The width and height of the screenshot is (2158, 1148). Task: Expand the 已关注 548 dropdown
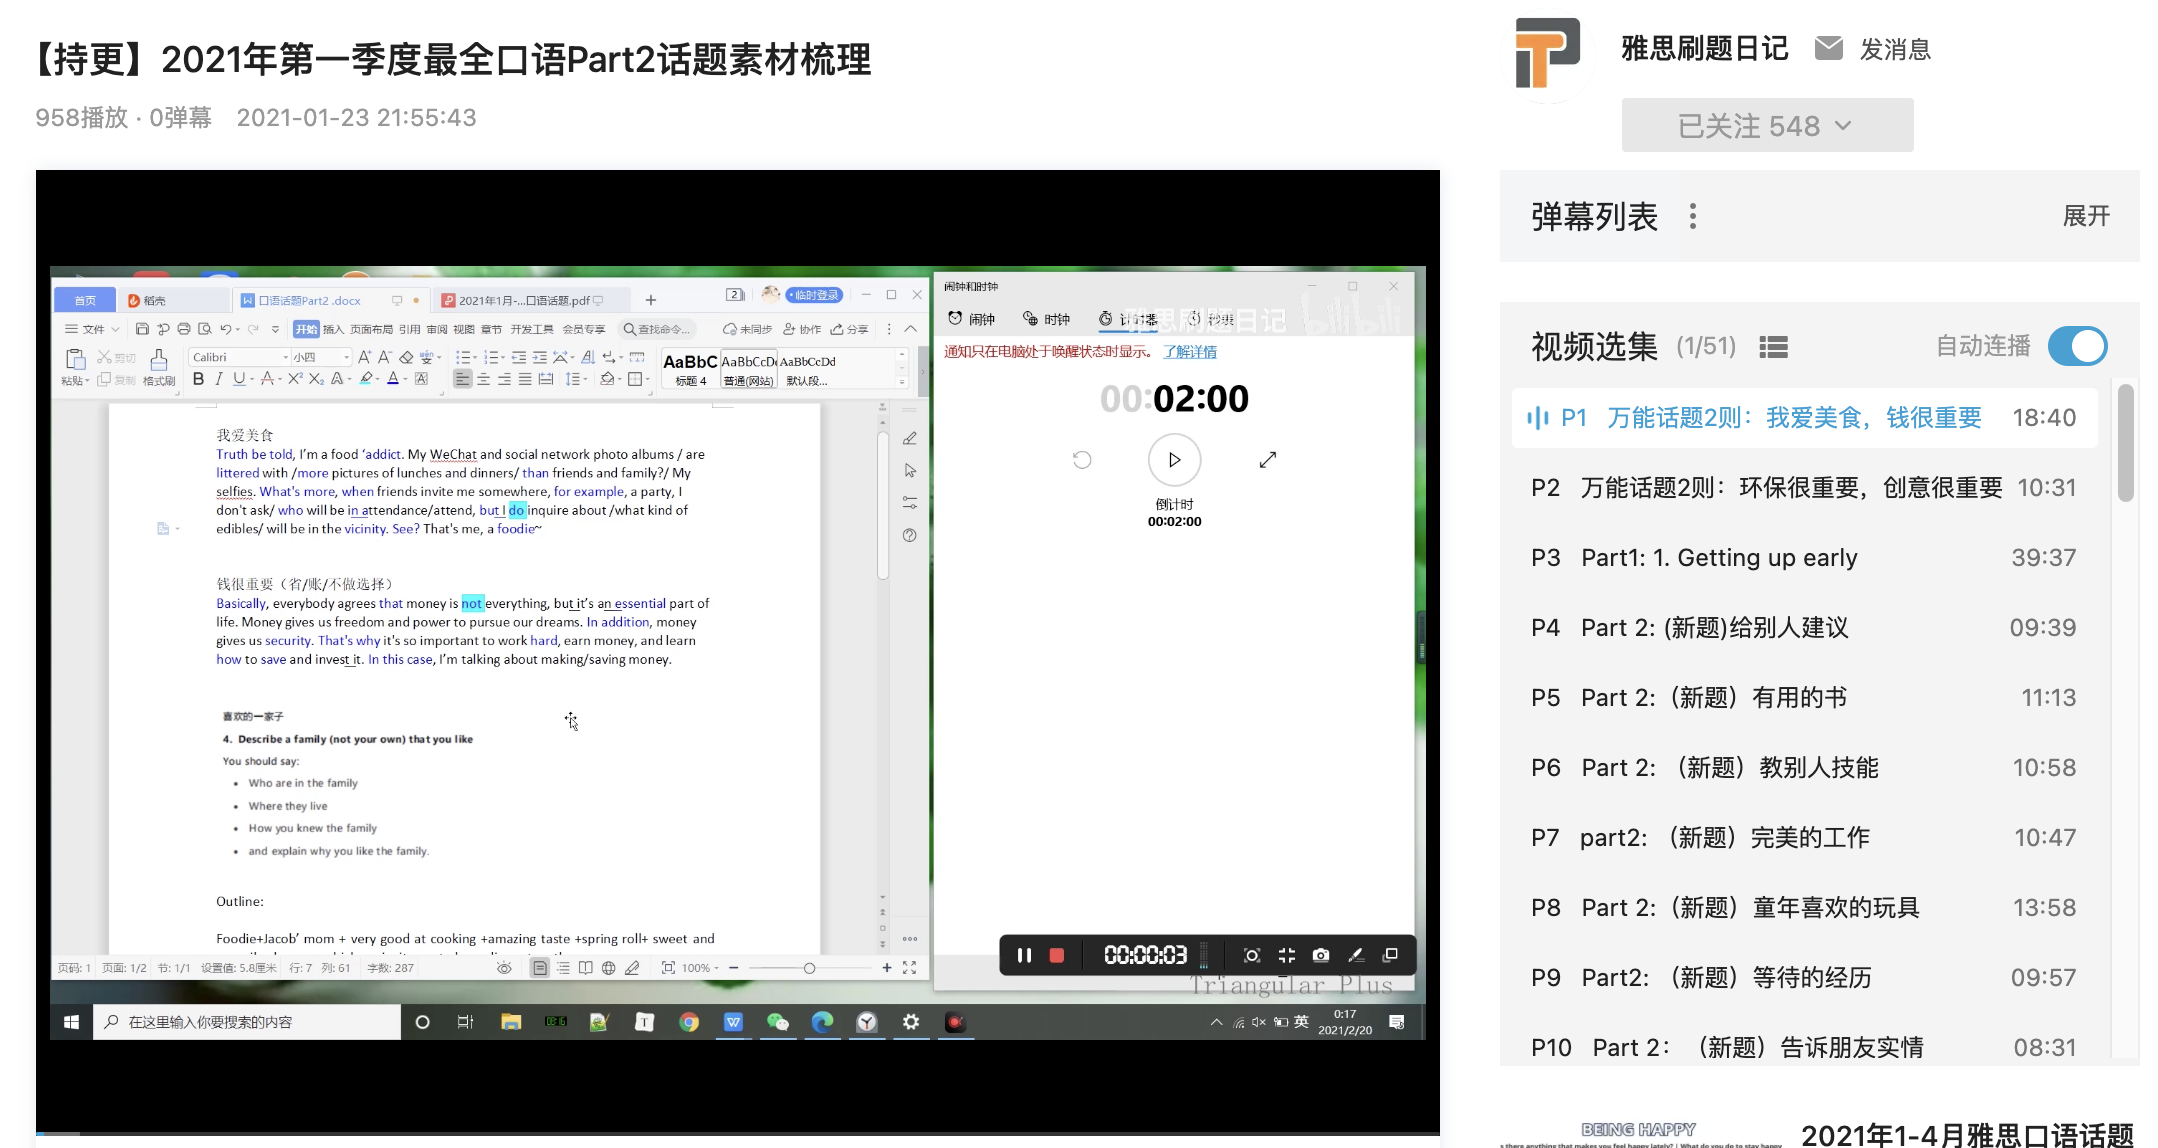(x=1766, y=126)
